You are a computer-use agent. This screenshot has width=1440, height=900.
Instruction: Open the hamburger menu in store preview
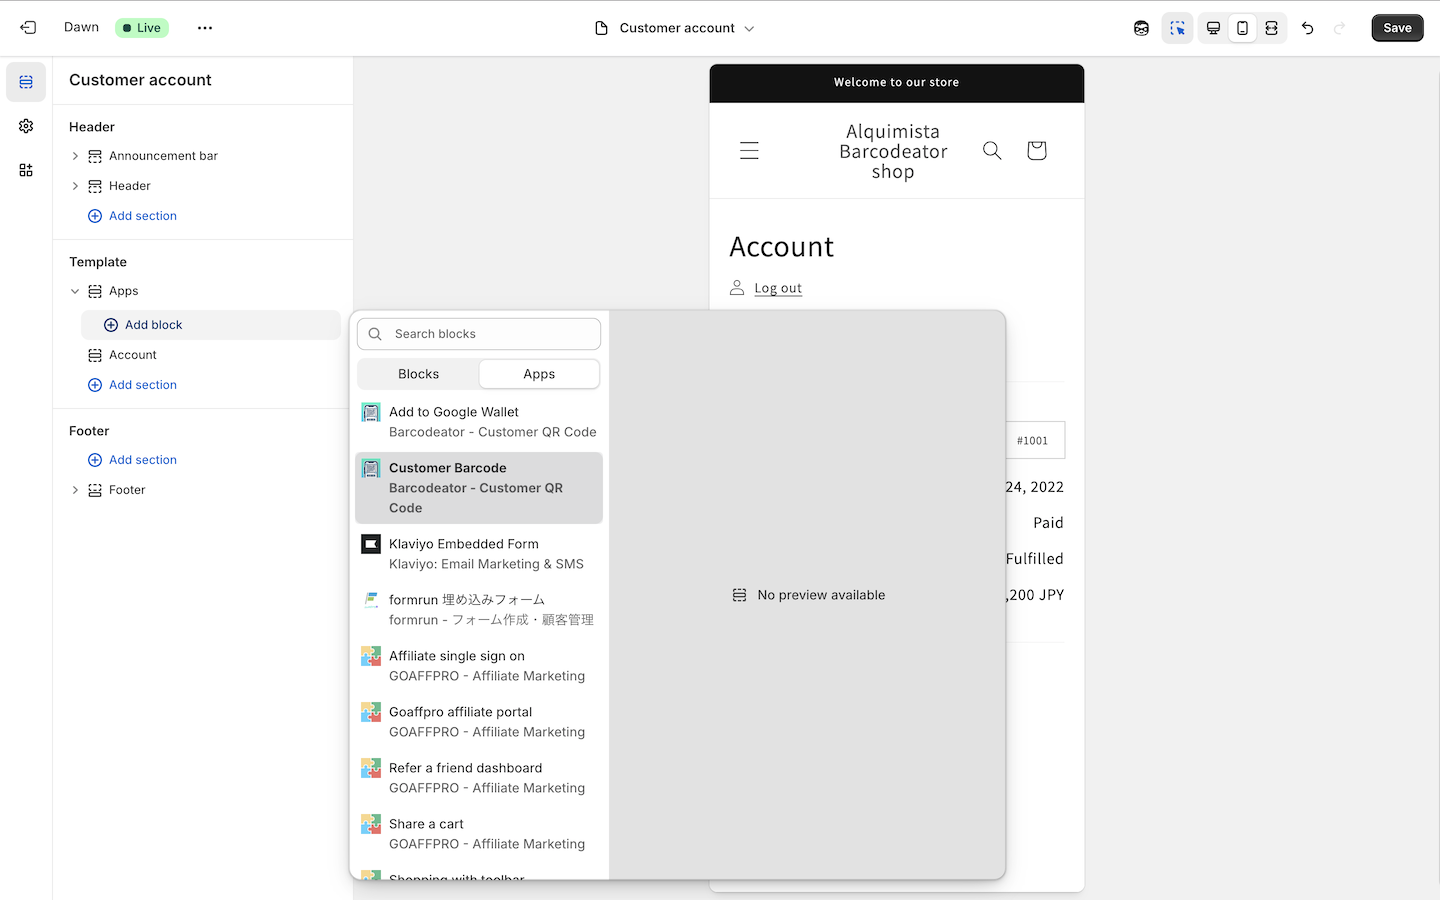point(749,150)
